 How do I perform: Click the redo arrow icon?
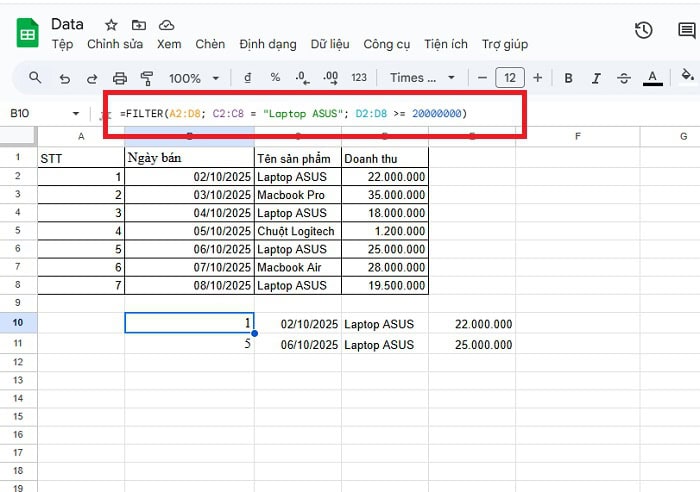[92, 78]
